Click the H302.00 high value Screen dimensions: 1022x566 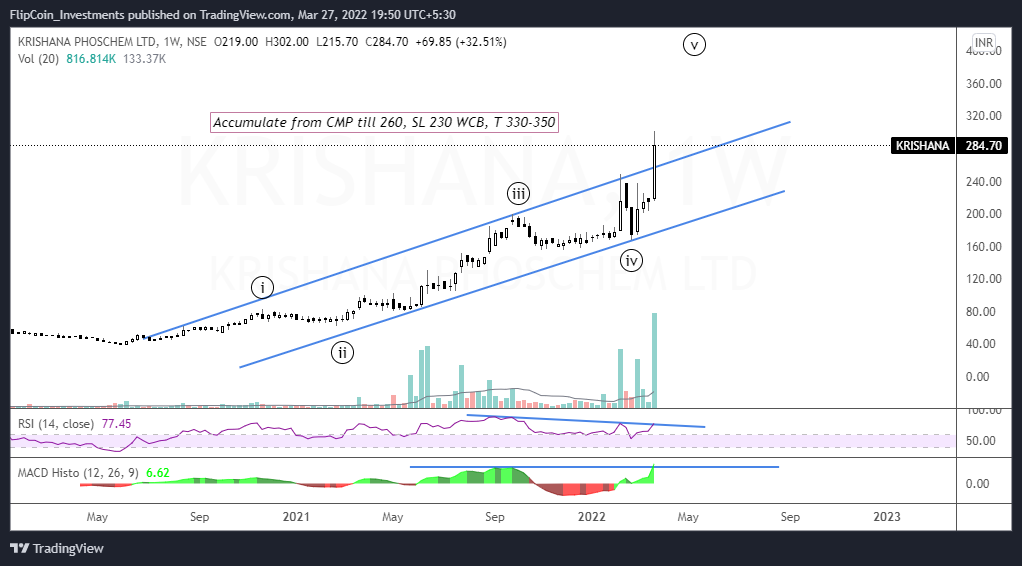coord(287,42)
